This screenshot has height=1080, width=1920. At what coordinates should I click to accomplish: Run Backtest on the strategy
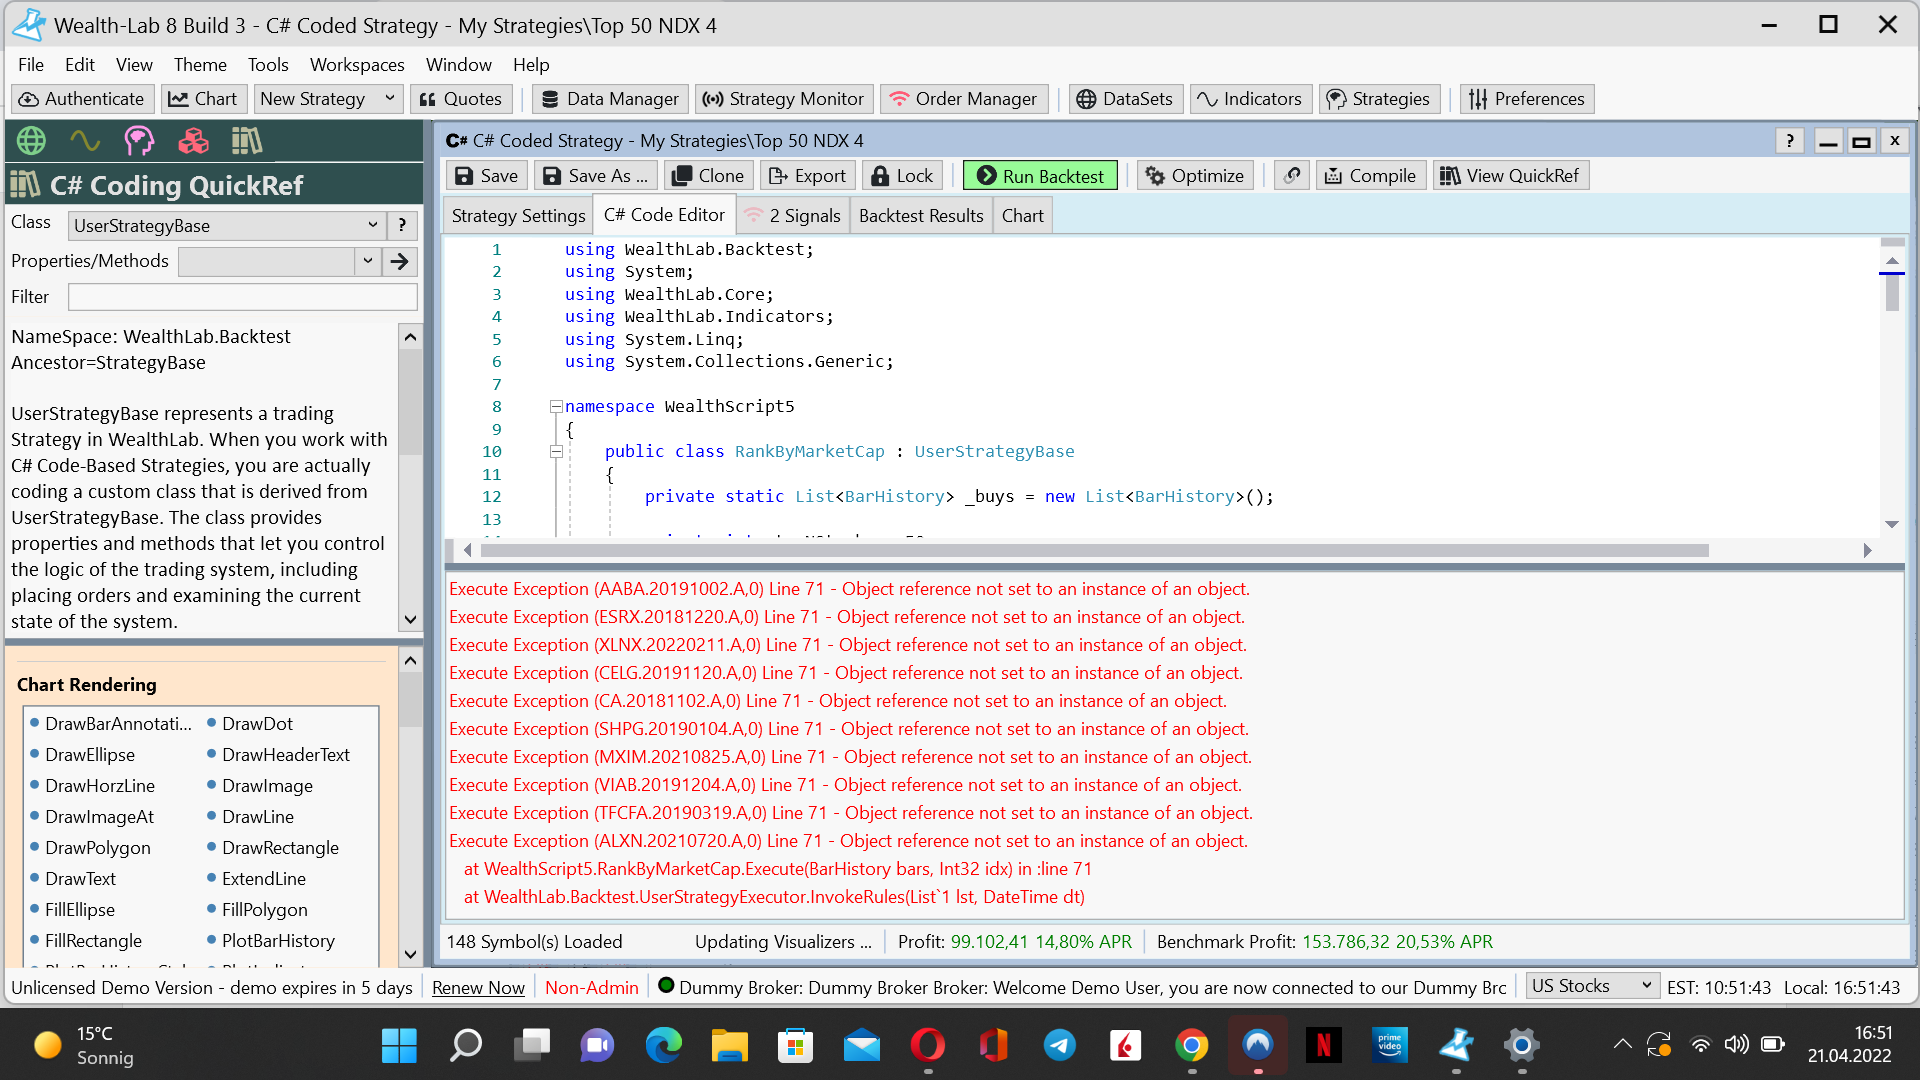click(1040, 176)
